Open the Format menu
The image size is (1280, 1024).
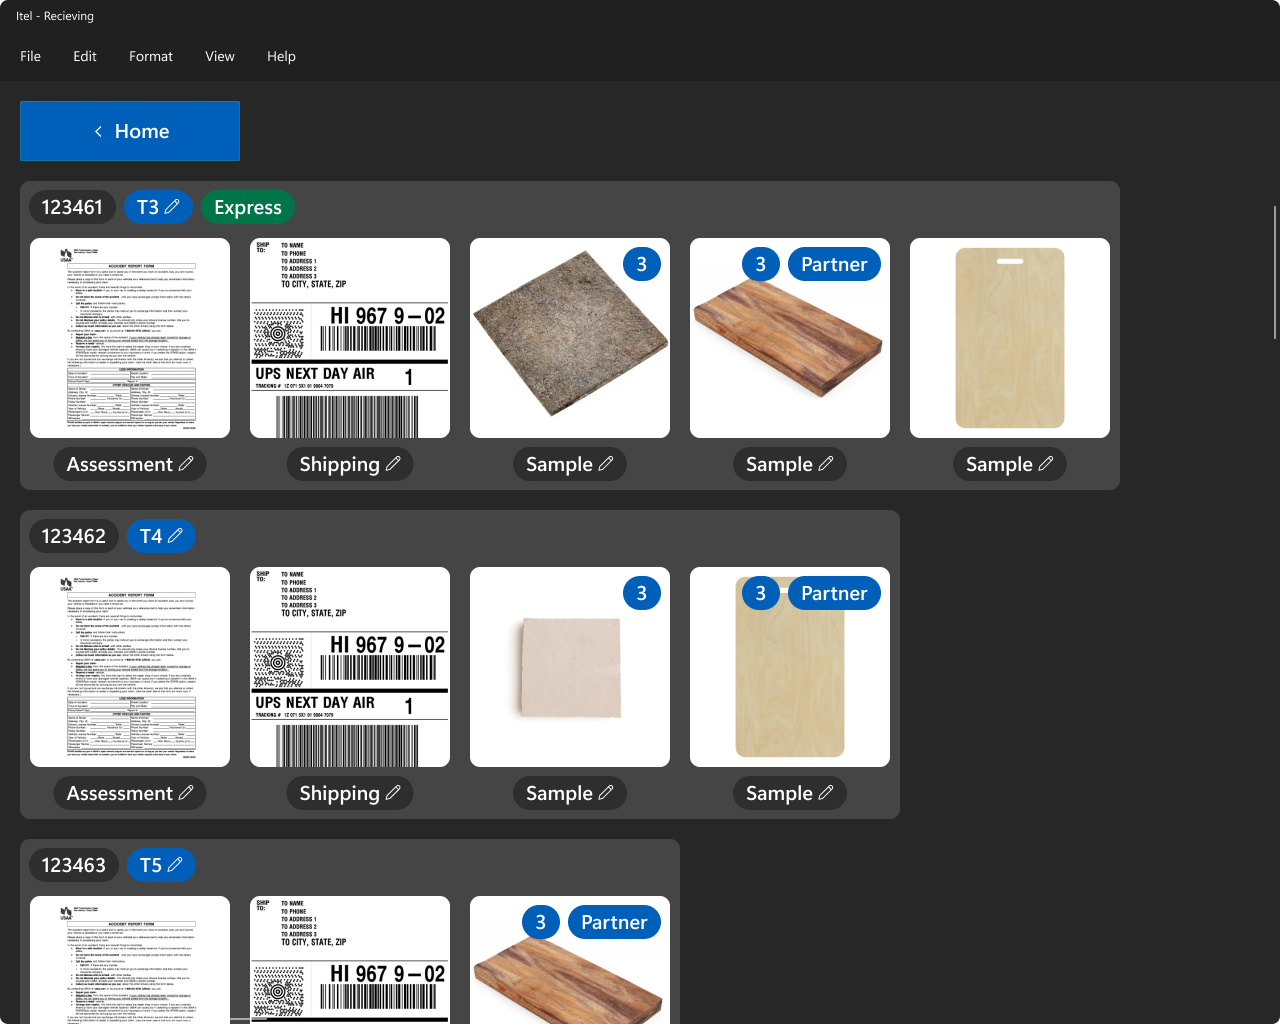(151, 56)
